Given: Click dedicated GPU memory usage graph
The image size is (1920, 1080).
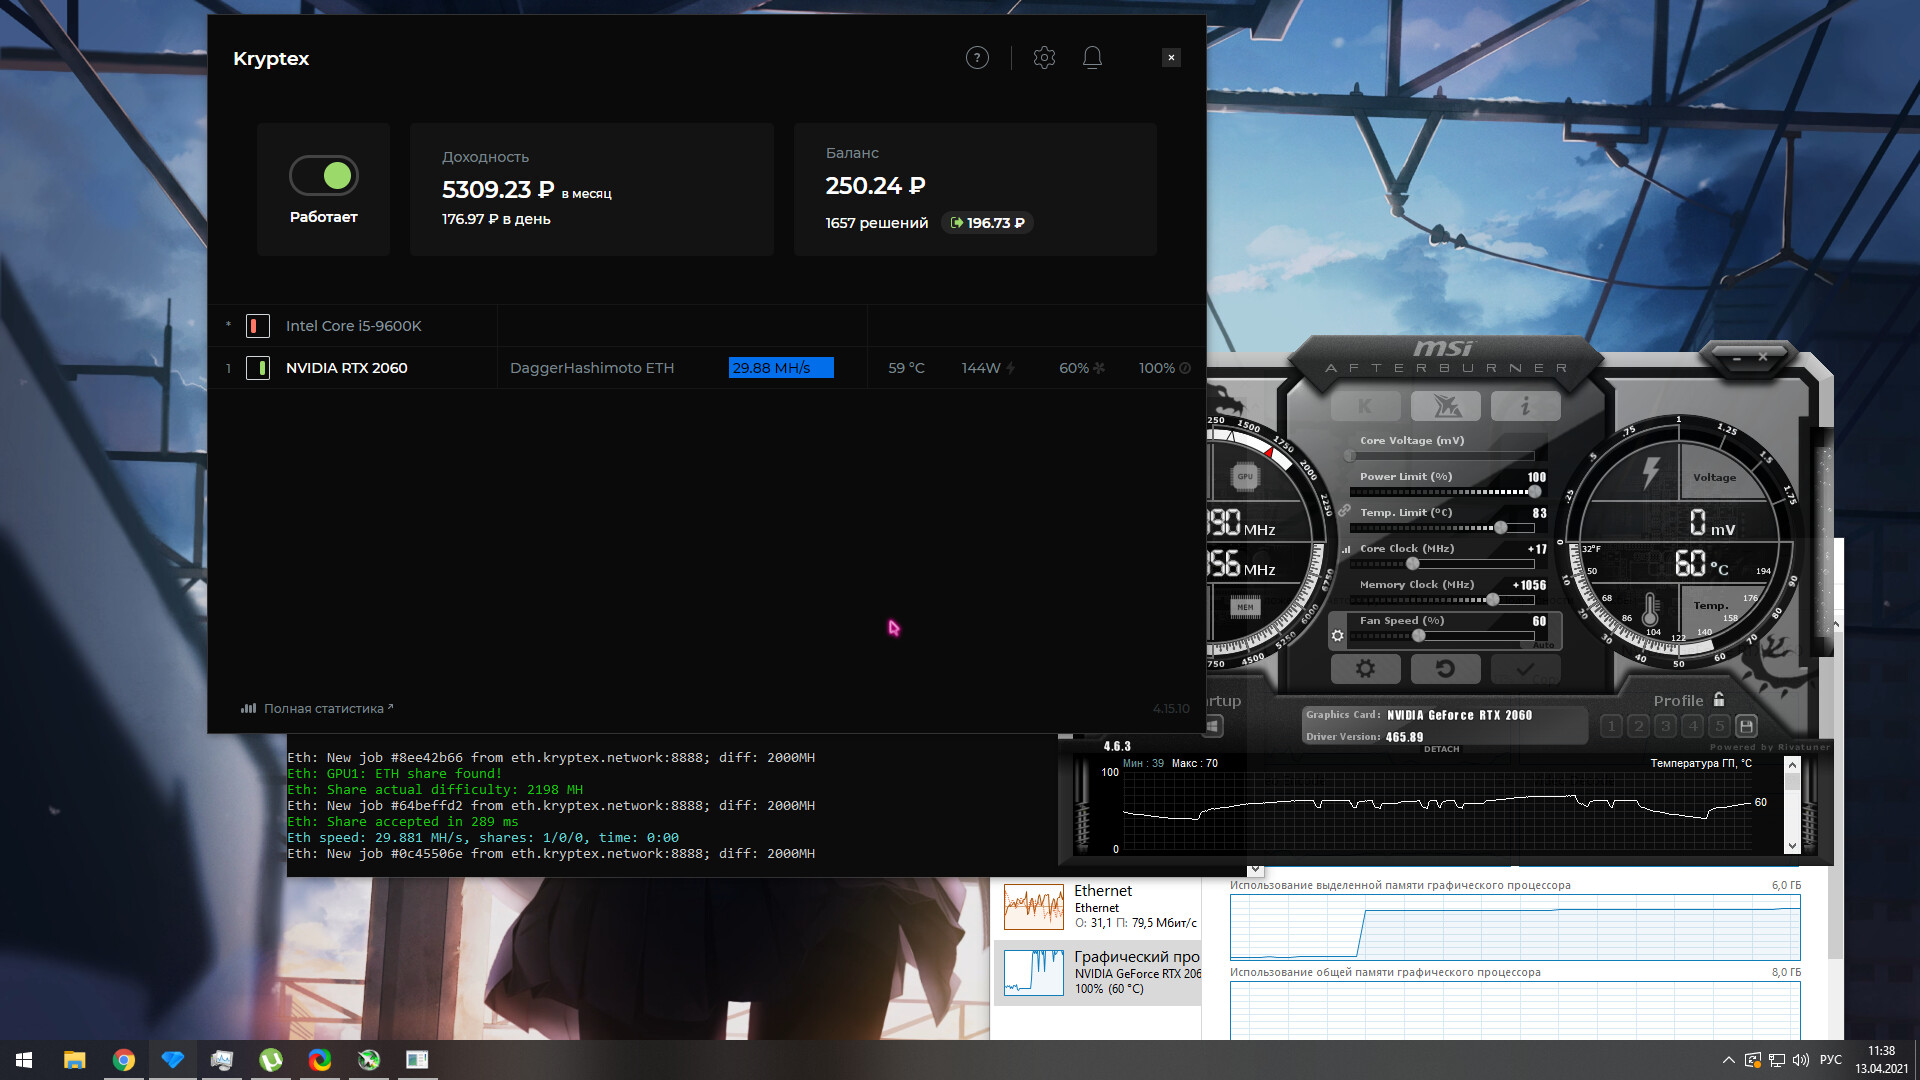Looking at the screenshot, I should click(1515, 928).
